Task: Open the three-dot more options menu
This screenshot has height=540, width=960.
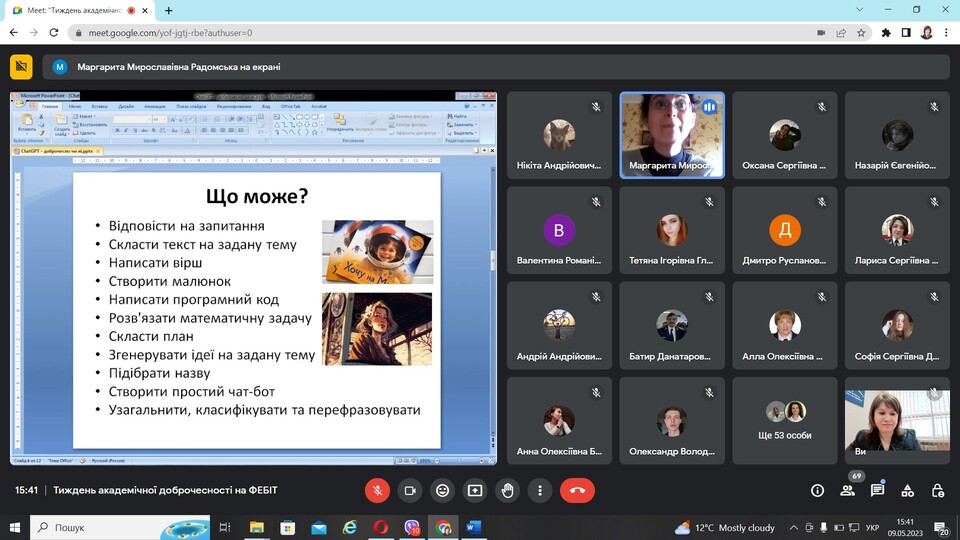Action: [x=540, y=490]
